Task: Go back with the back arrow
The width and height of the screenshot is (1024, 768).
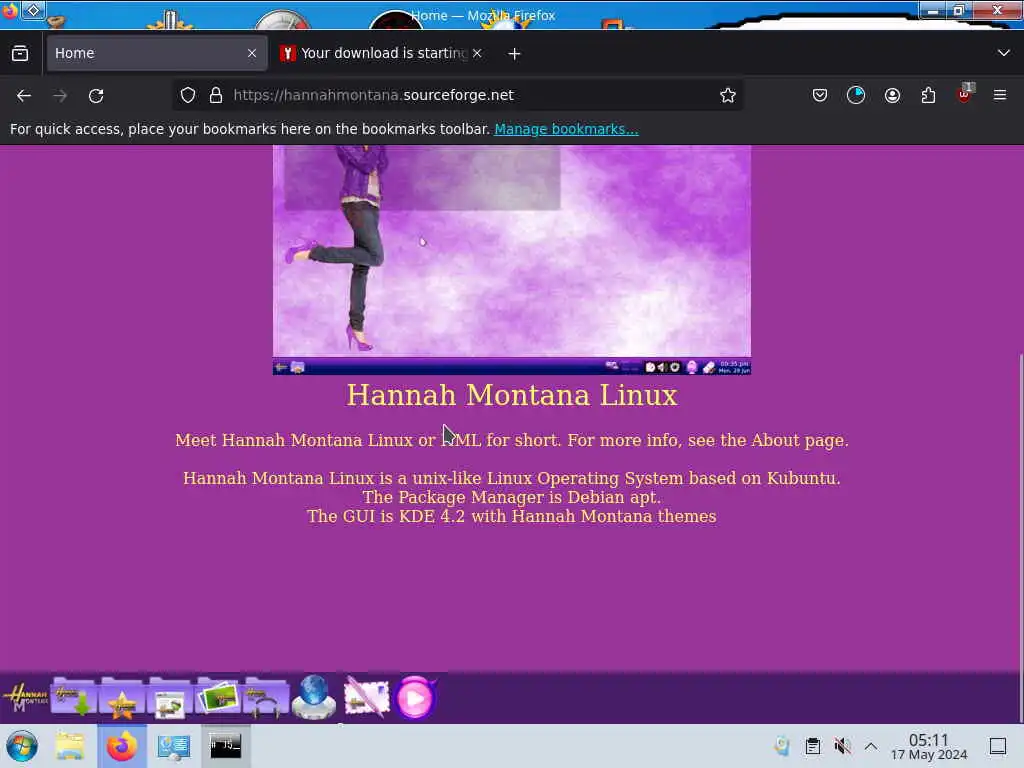Action: tap(24, 95)
